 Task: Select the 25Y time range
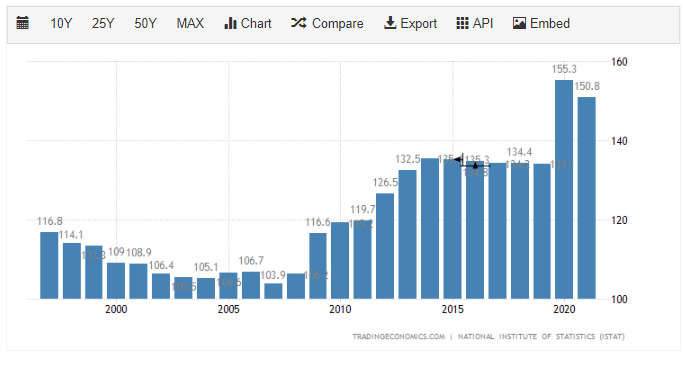coord(103,23)
